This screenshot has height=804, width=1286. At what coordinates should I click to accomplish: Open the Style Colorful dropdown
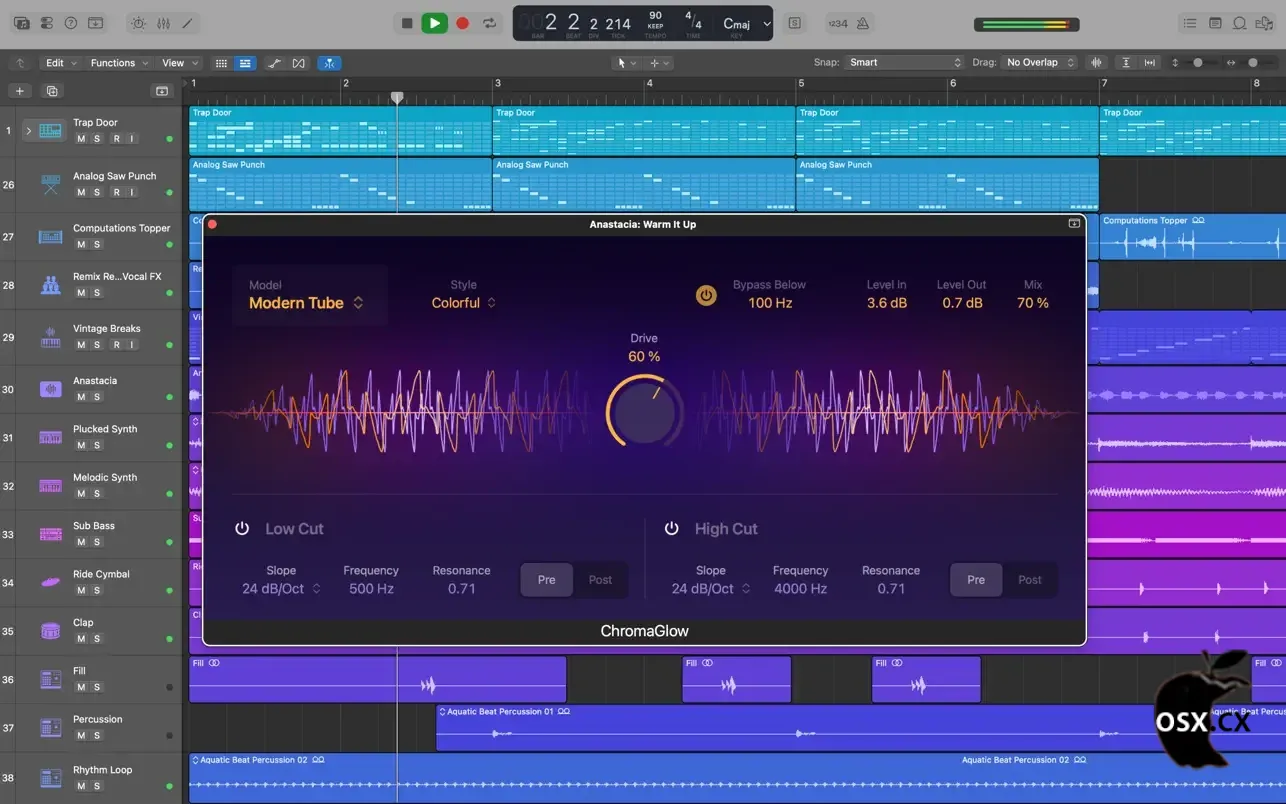[463, 303]
